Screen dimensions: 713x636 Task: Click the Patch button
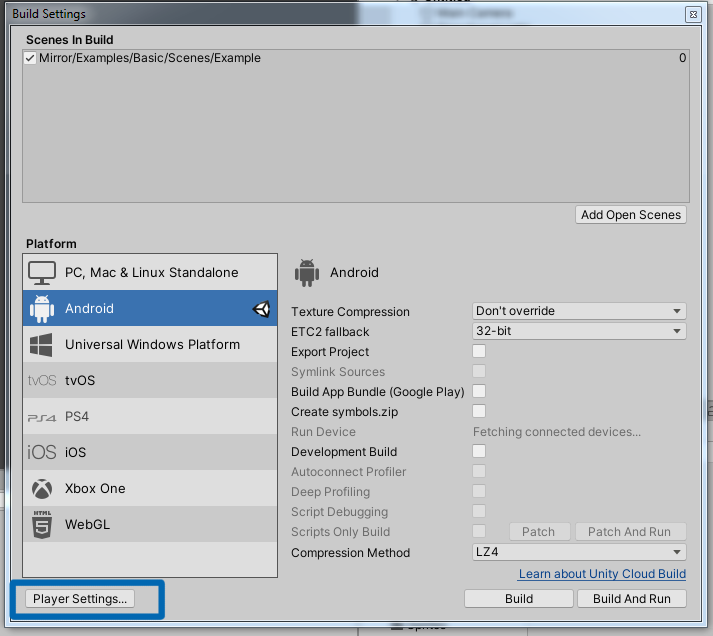(539, 532)
